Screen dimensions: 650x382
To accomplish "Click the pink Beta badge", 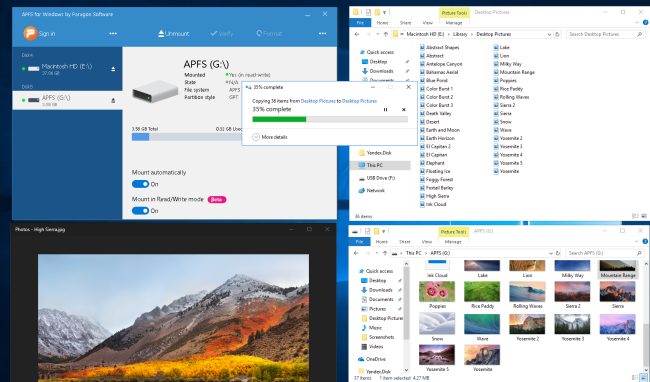I will (216, 199).
